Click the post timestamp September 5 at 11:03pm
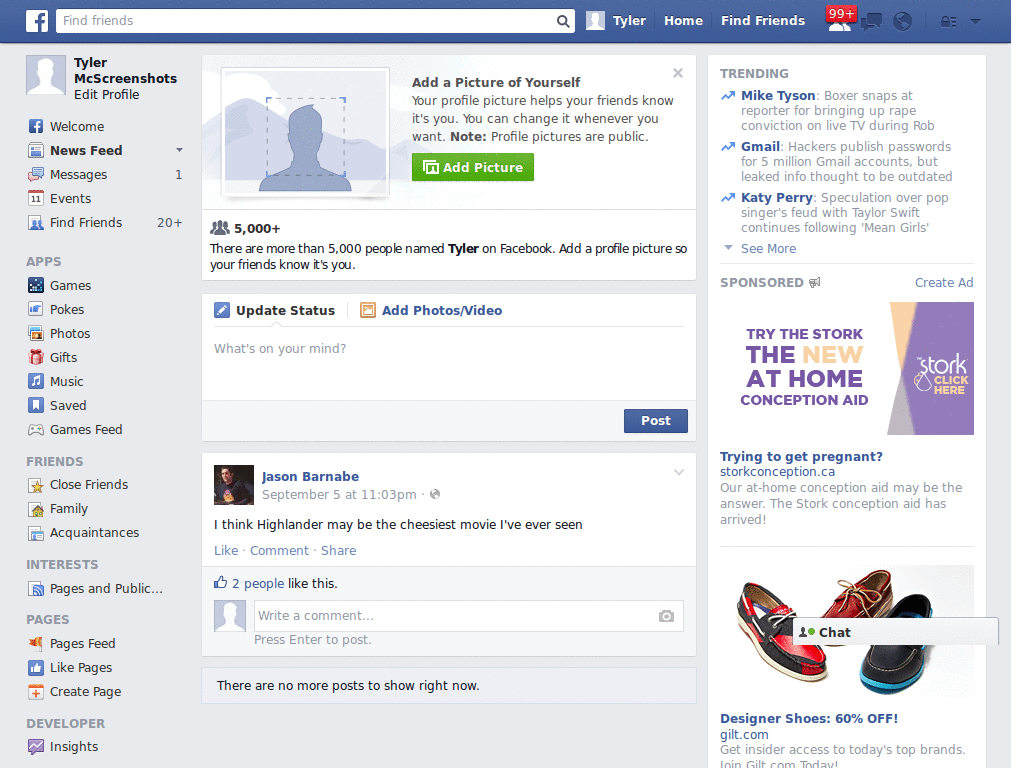This screenshot has height=768, width=1024. [x=339, y=495]
